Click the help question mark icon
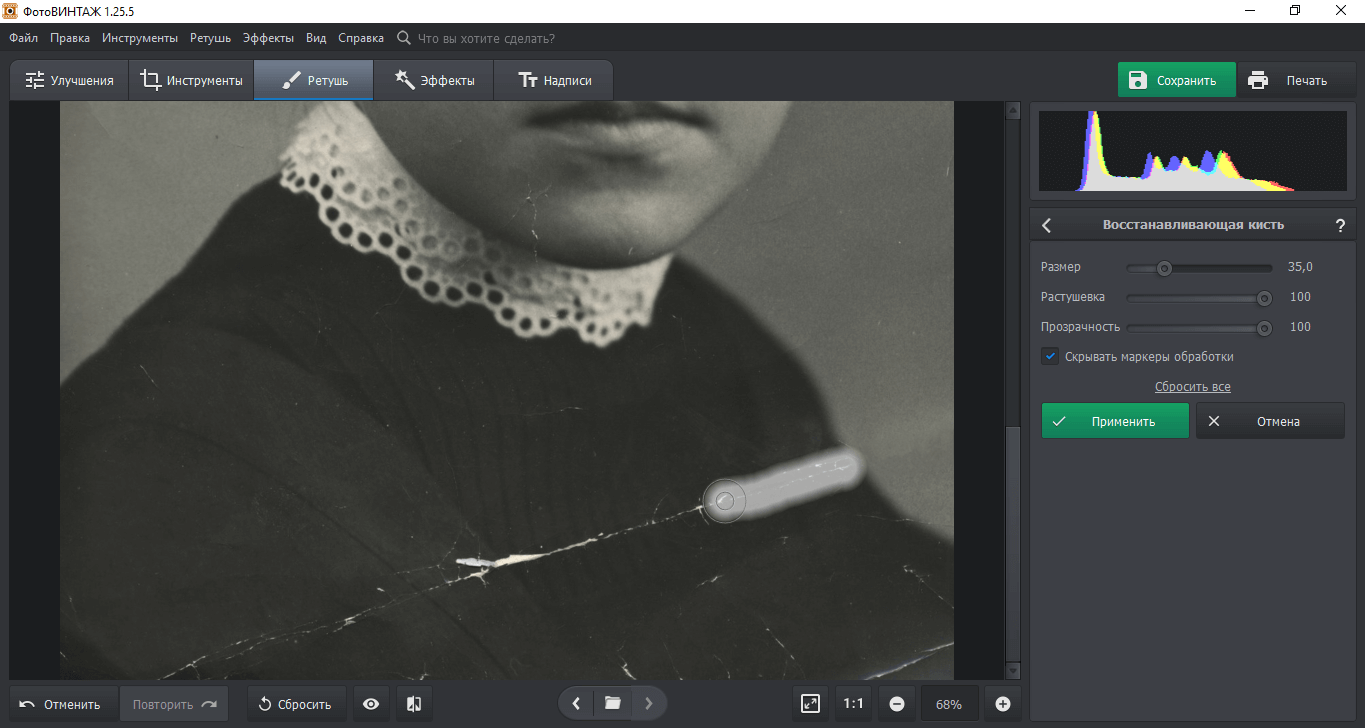The width and height of the screenshot is (1365, 728). pyautogui.click(x=1340, y=225)
